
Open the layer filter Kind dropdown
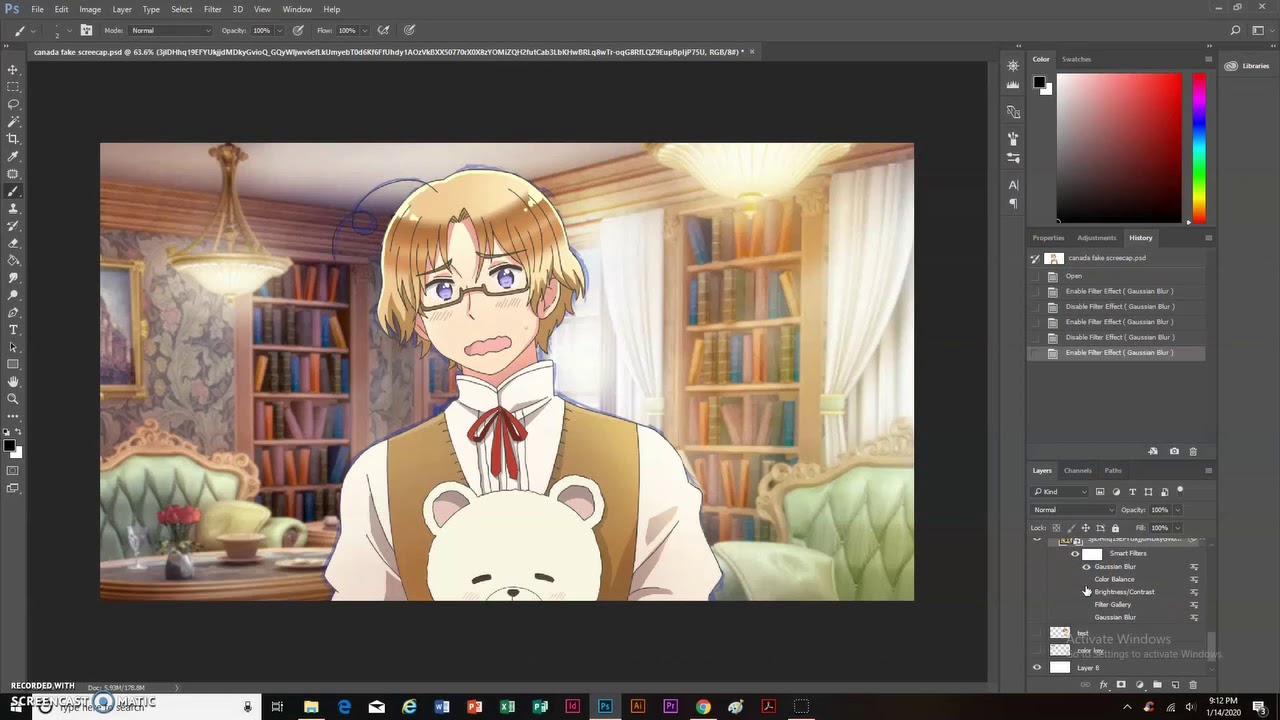pos(1060,492)
